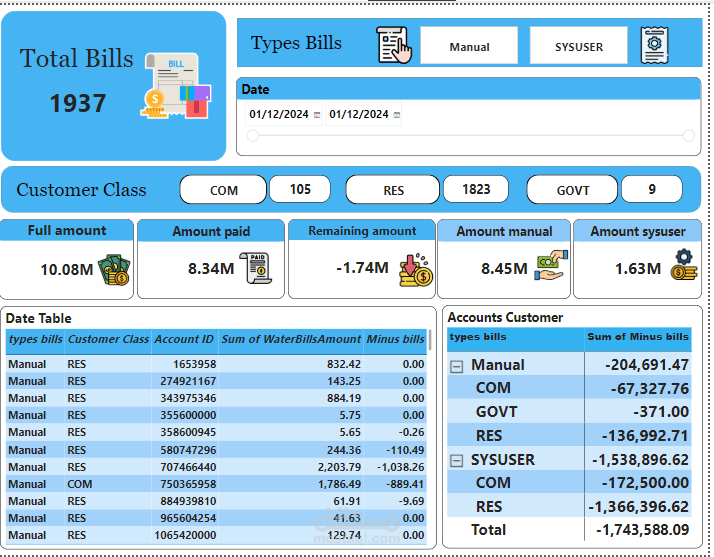Sort by Sum of Minus bills matrix header

(x=638, y=337)
